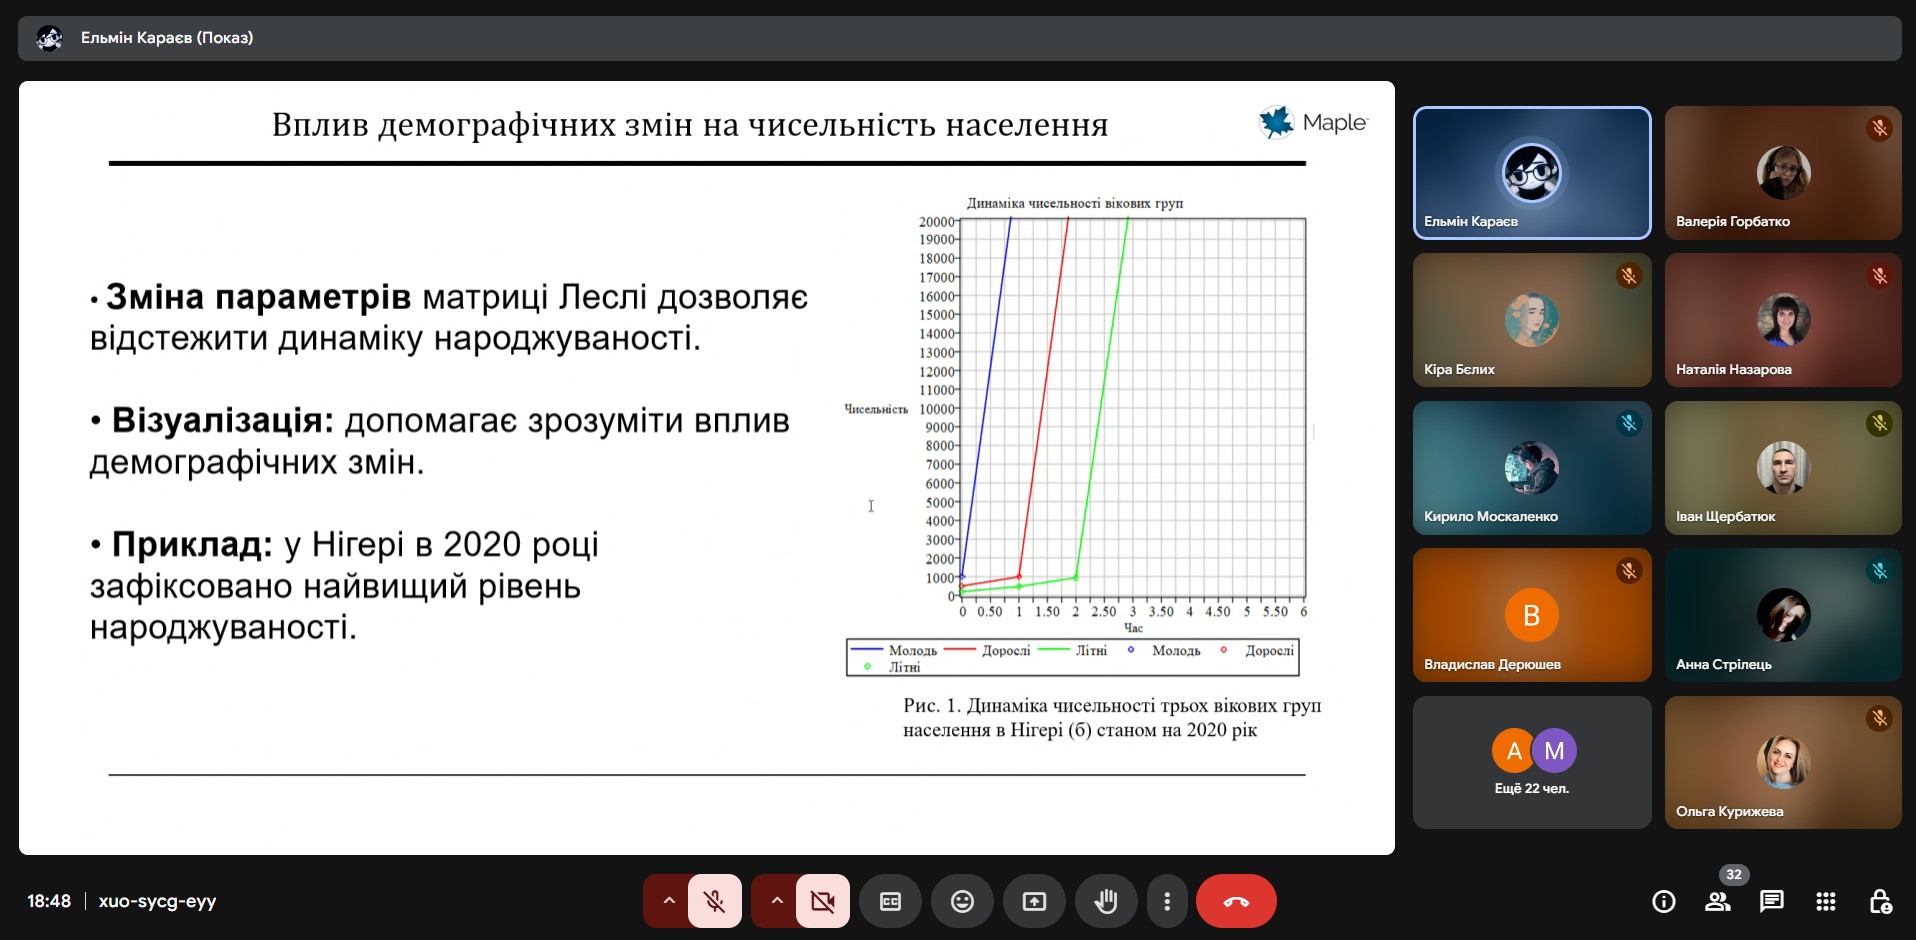This screenshot has width=1916, height=940.
Task: Click the present screen button
Action: pyautogui.click(x=1034, y=901)
